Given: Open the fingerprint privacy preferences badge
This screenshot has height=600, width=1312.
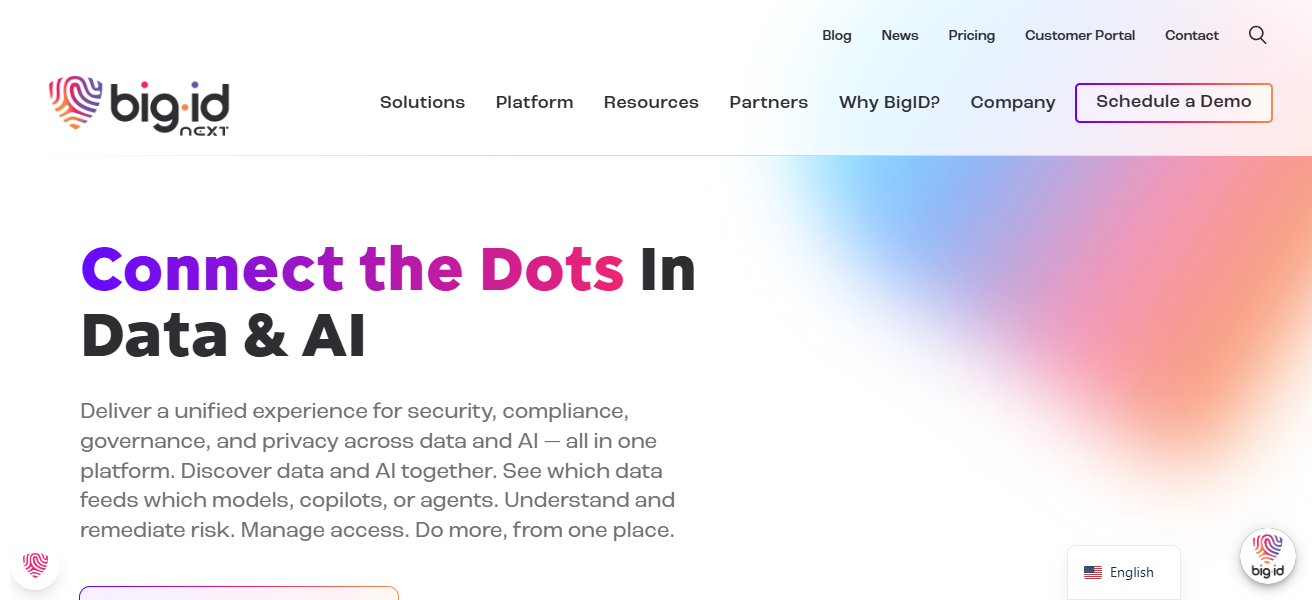Looking at the screenshot, I should click(36, 565).
